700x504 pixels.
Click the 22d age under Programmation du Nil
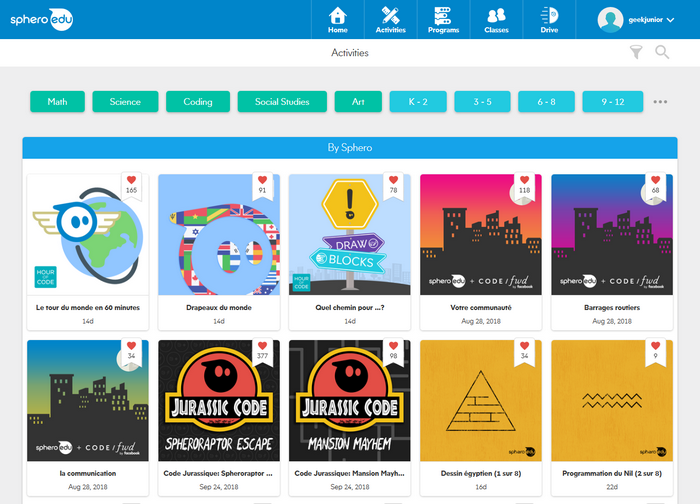pyautogui.click(x=612, y=487)
